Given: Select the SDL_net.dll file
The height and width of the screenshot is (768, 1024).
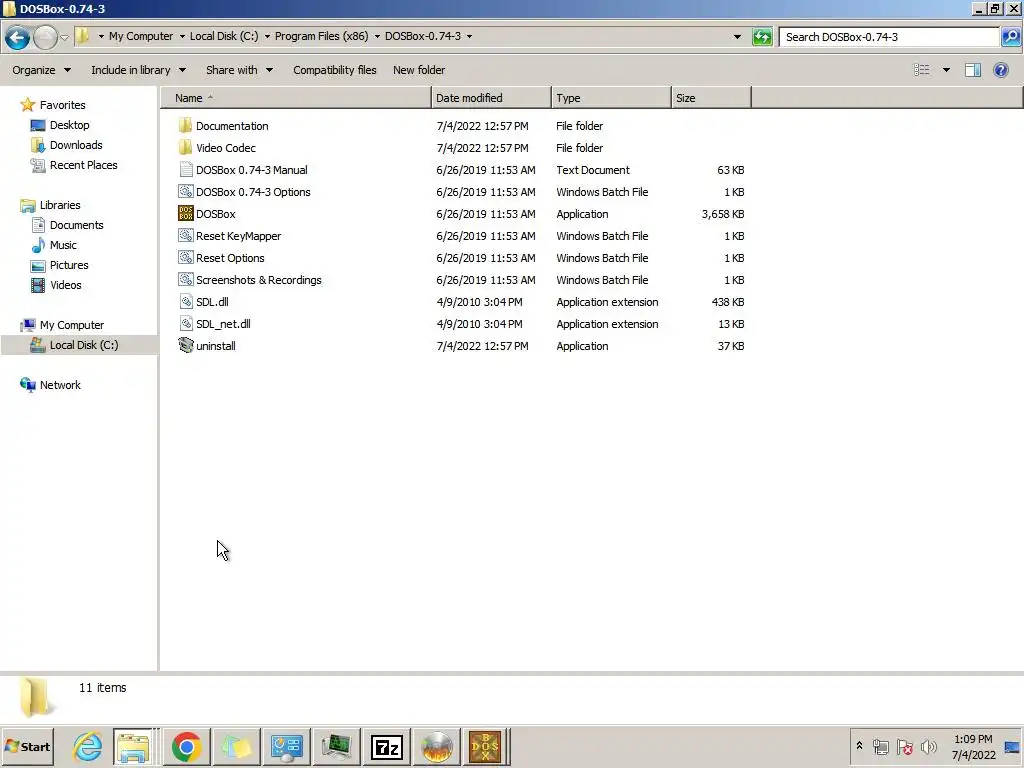Looking at the screenshot, I should (x=223, y=324).
